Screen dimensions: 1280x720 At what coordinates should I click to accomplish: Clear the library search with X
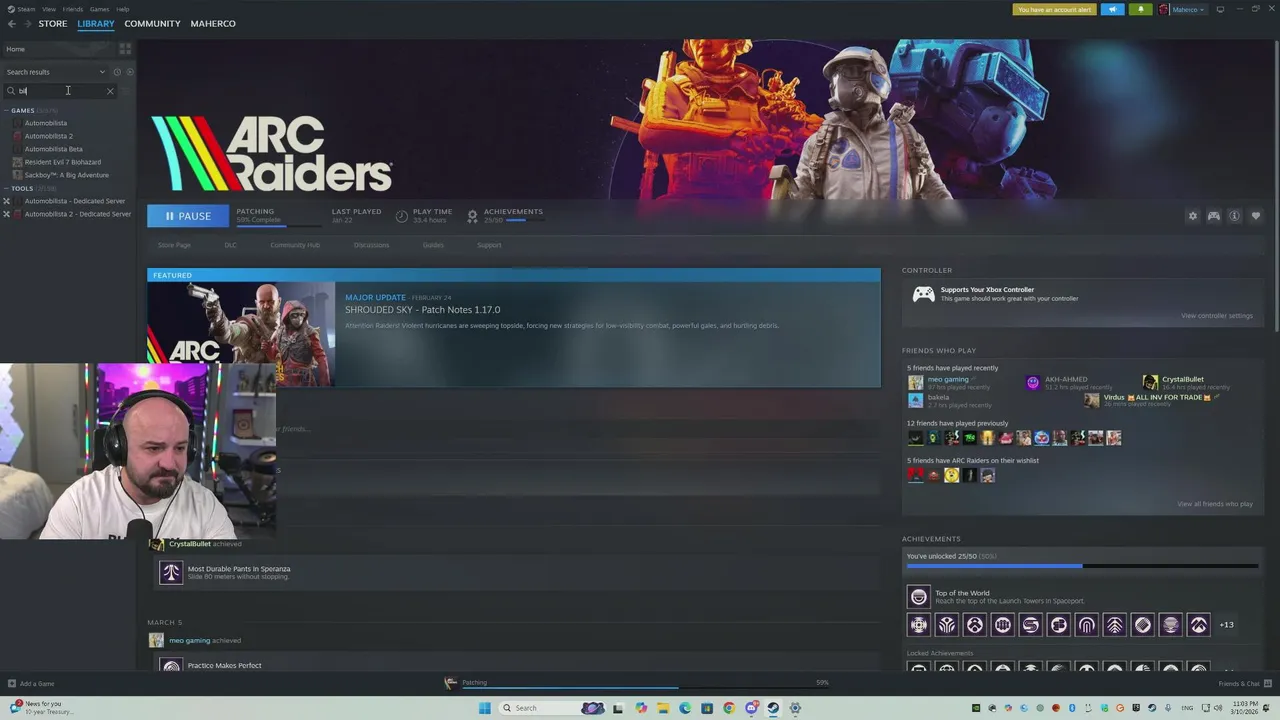pyautogui.click(x=110, y=91)
